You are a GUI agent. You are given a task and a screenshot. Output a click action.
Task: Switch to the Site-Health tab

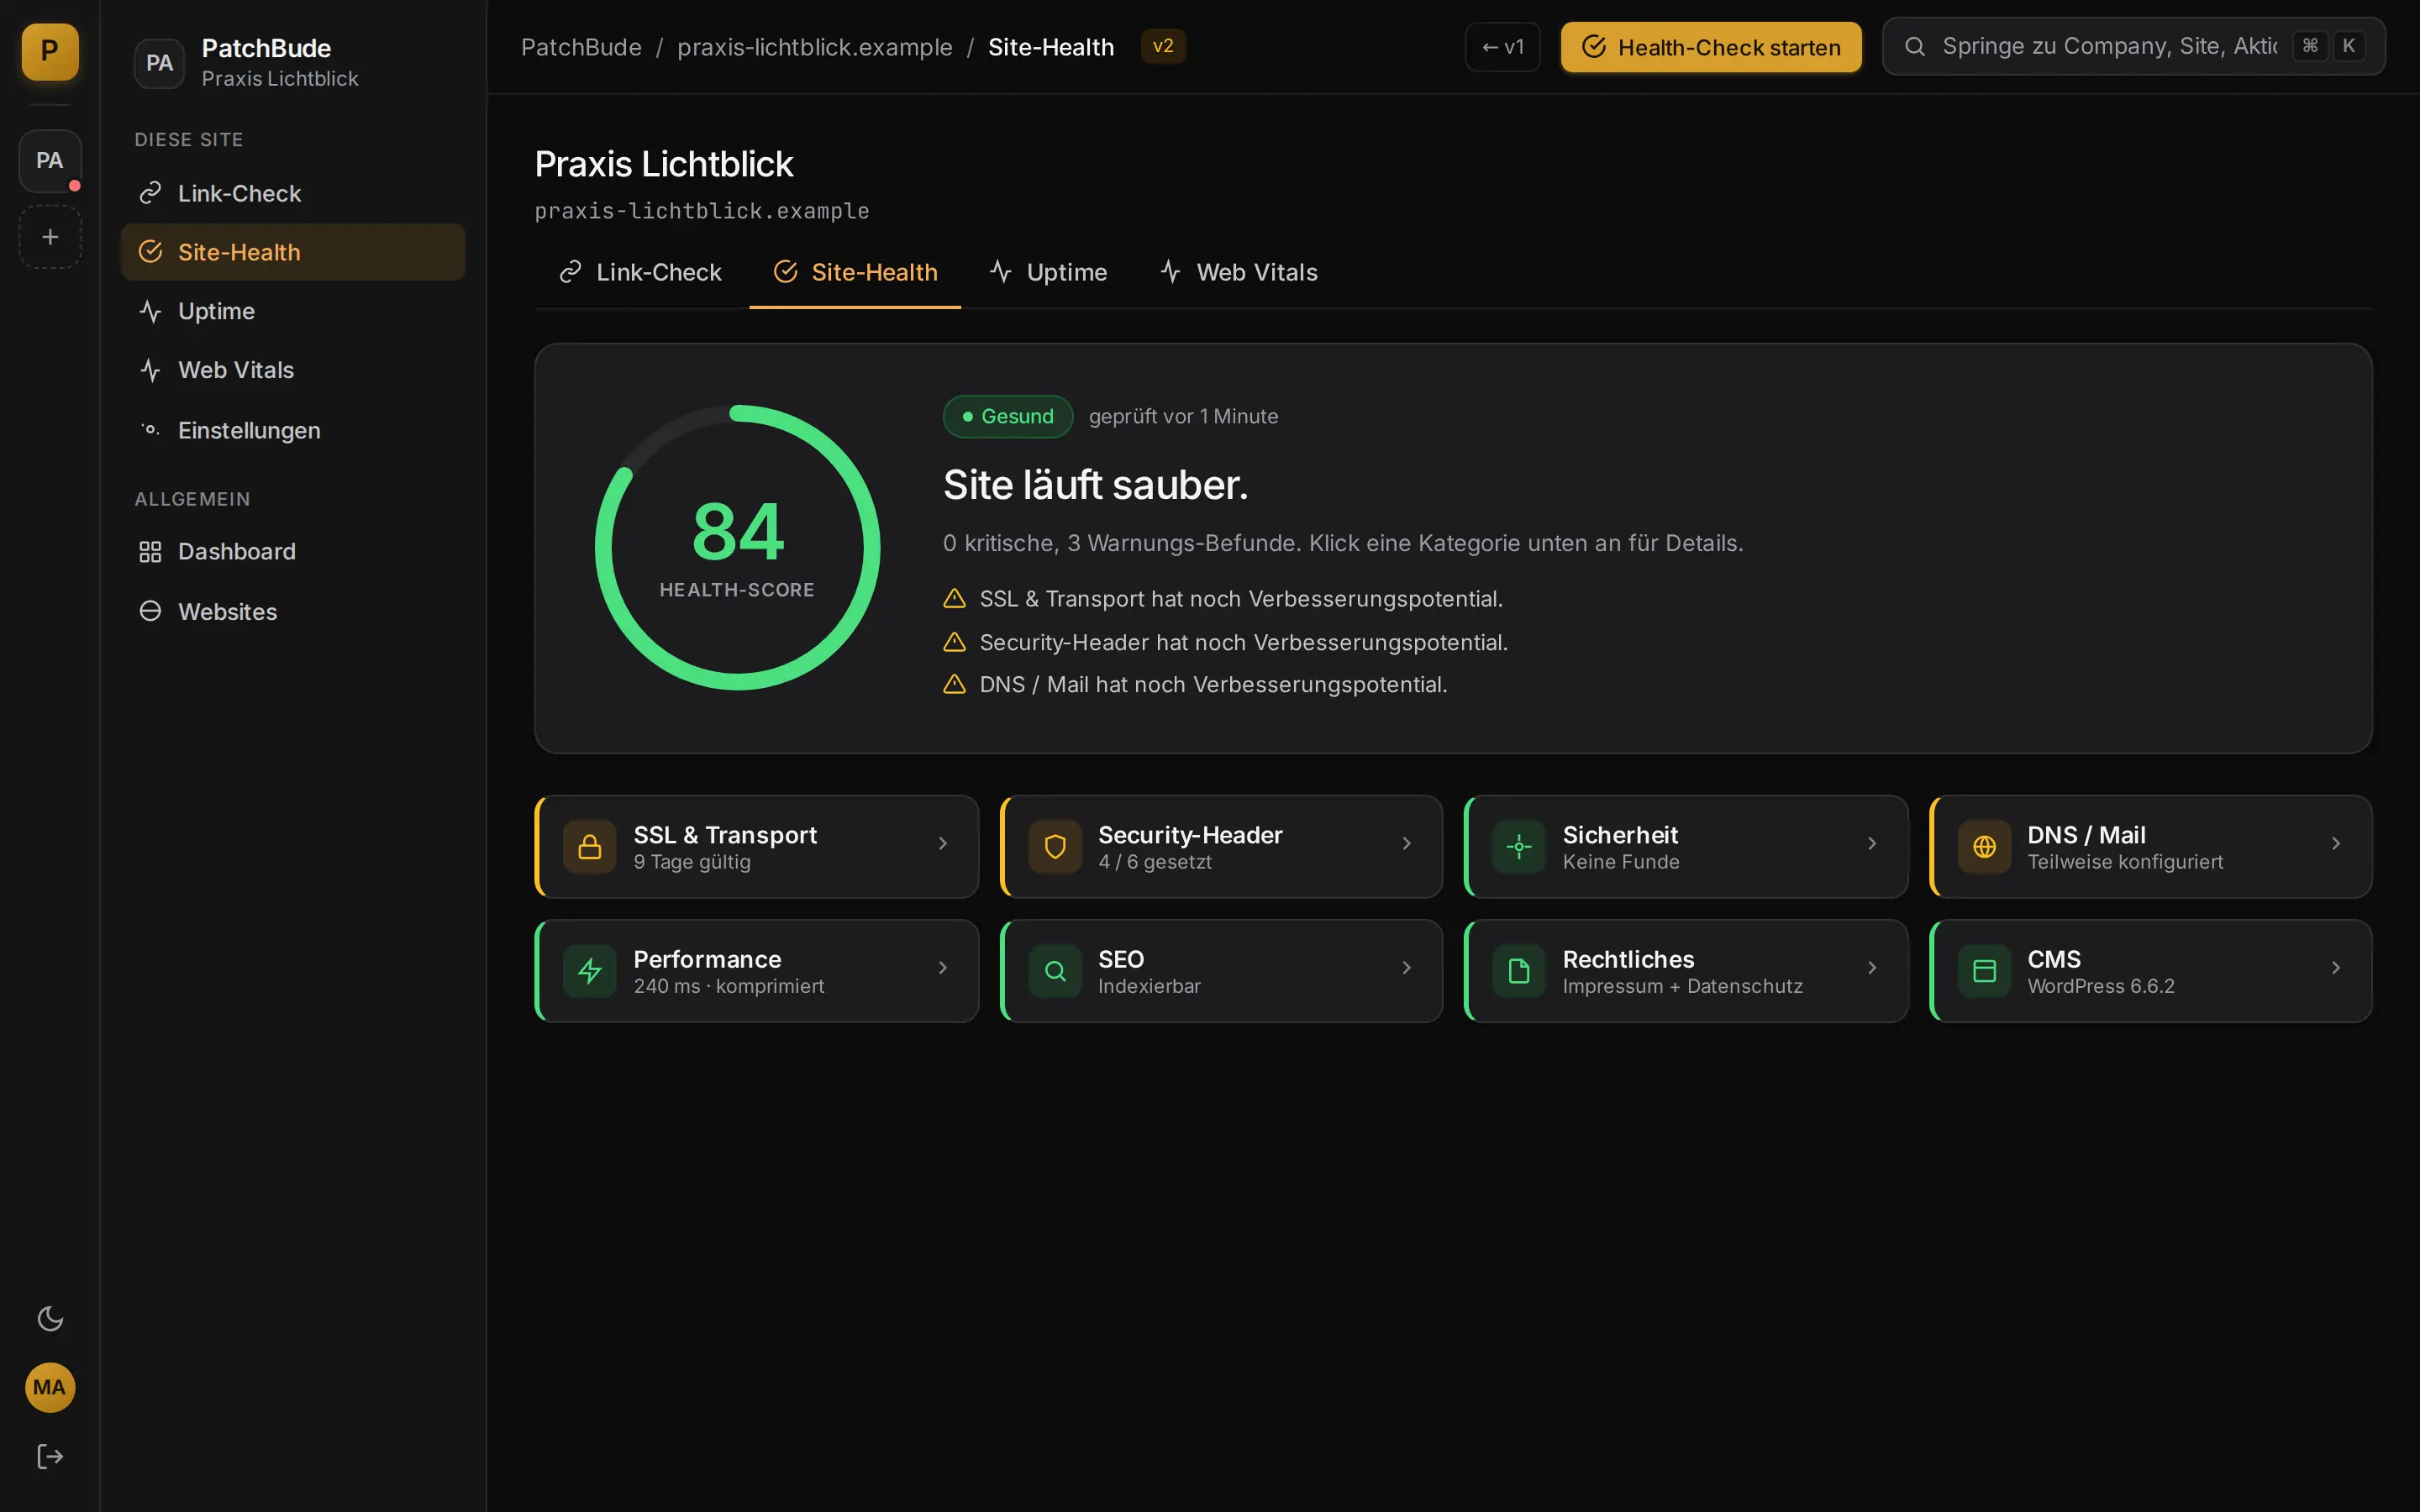855,272
